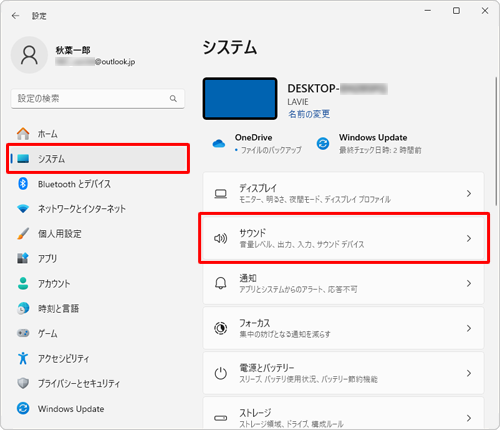Click スリープ、バッテリ使用状況 description text
The image size is (500, 430).
(x=308, y=379)
